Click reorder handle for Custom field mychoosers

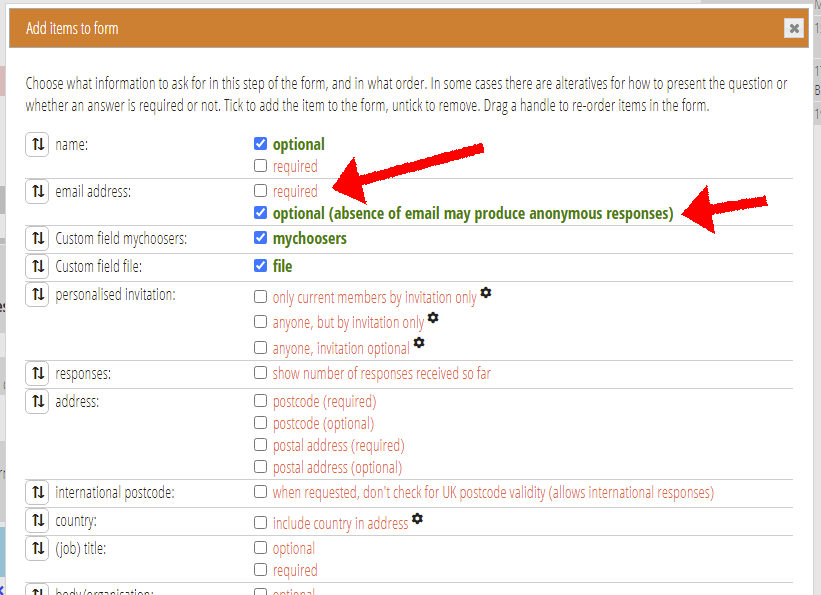click(37, 238)
